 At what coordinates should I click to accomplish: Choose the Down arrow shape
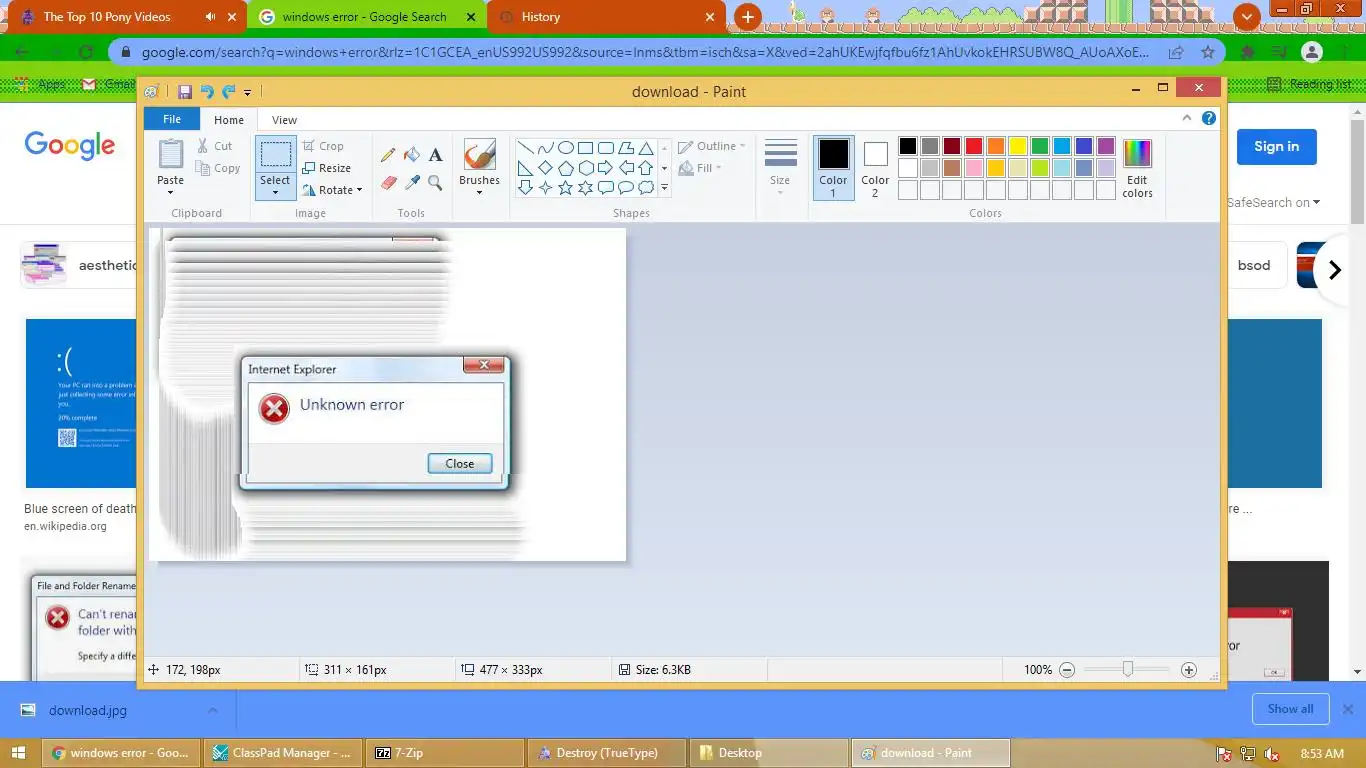(x=525, y=188)
